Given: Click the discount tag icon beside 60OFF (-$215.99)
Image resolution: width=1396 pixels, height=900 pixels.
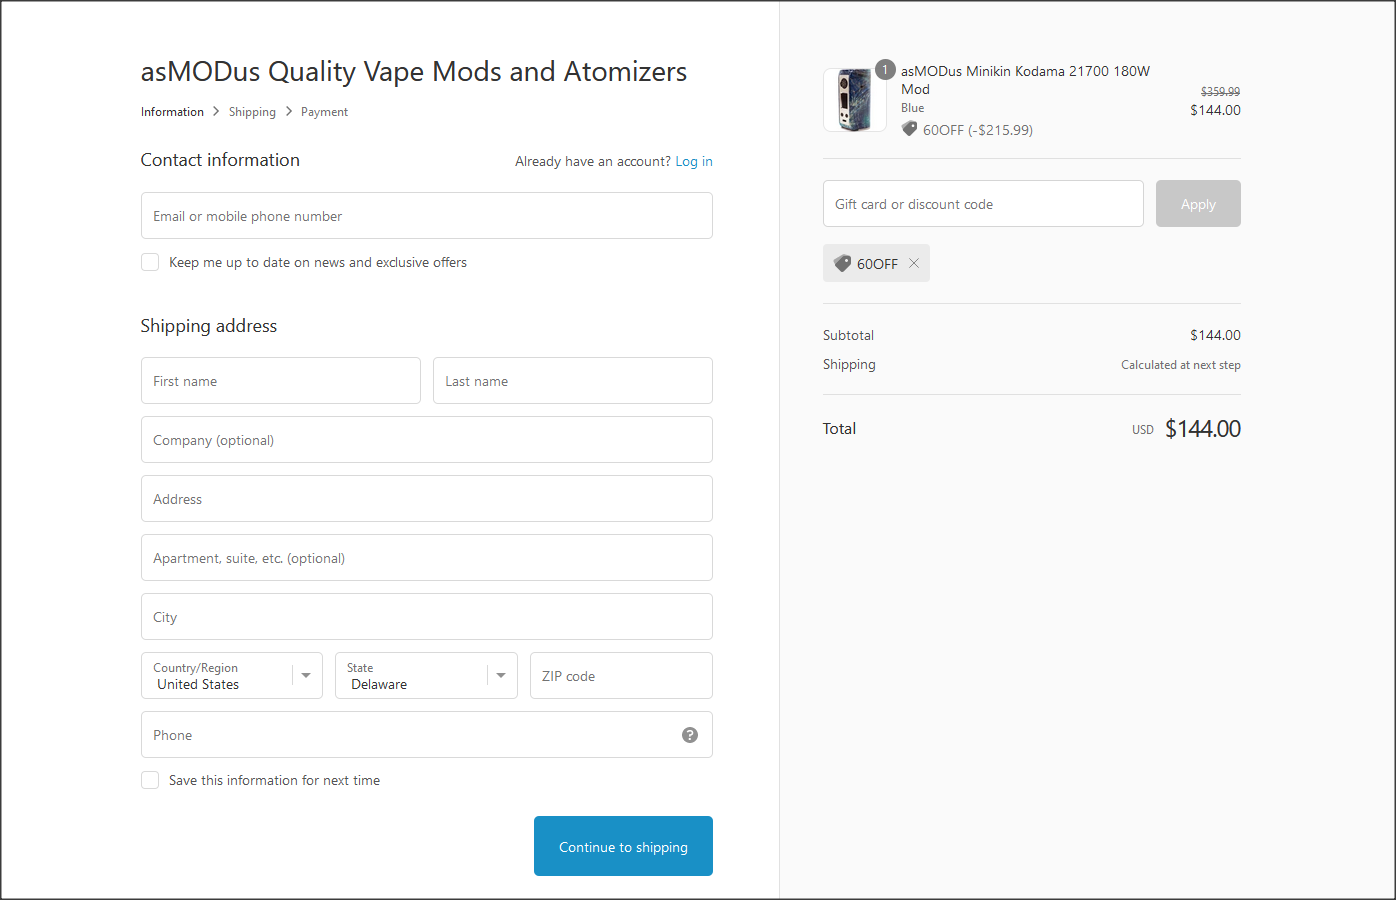Looking at the screenshot, I should [909, 129].
